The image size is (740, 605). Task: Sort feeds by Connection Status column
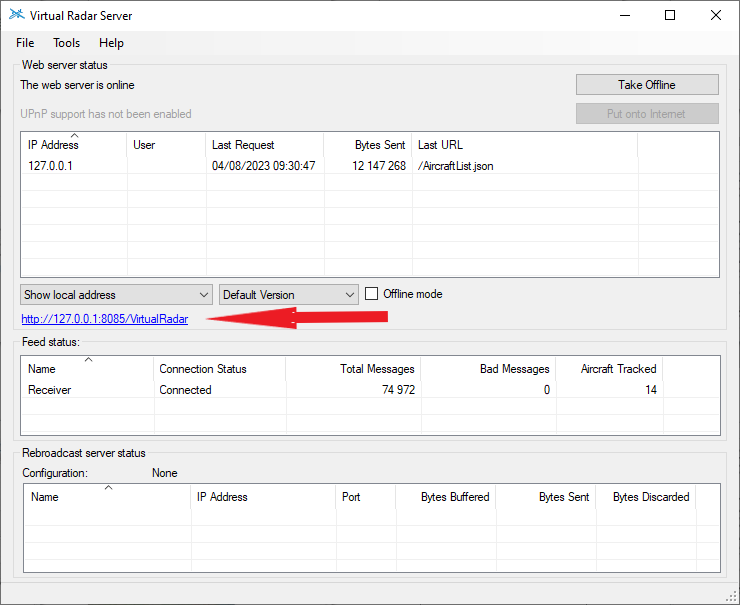(219, 369)
